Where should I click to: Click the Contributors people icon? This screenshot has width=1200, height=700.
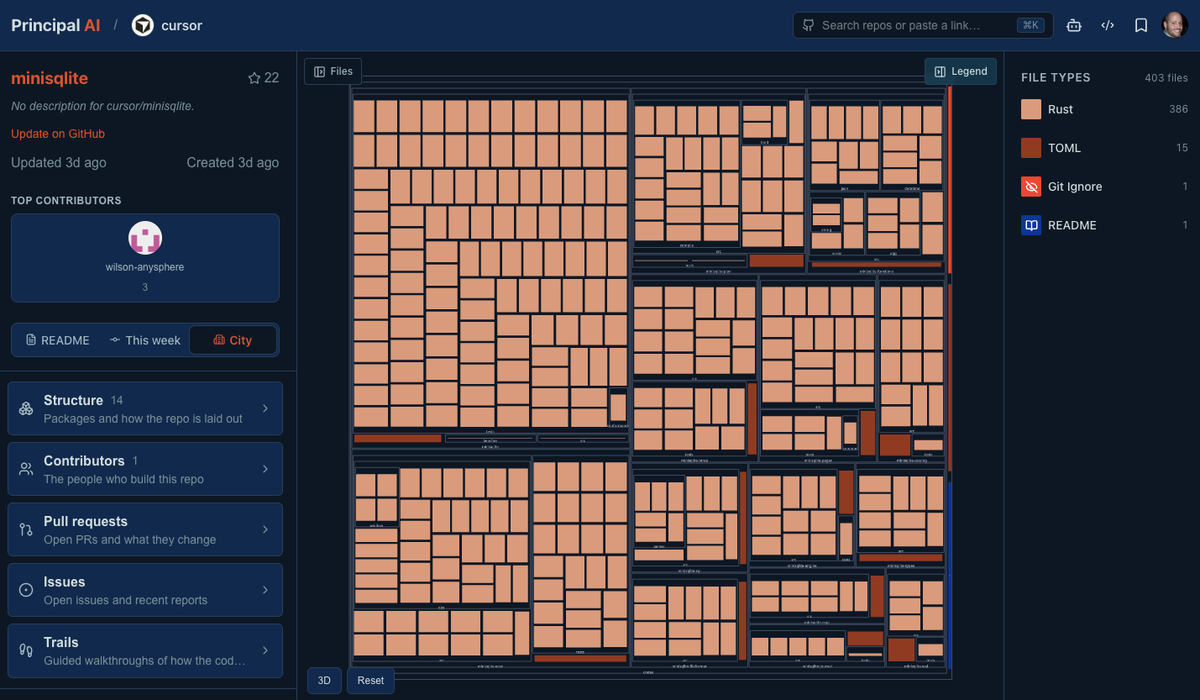click(x=26, y=469)
